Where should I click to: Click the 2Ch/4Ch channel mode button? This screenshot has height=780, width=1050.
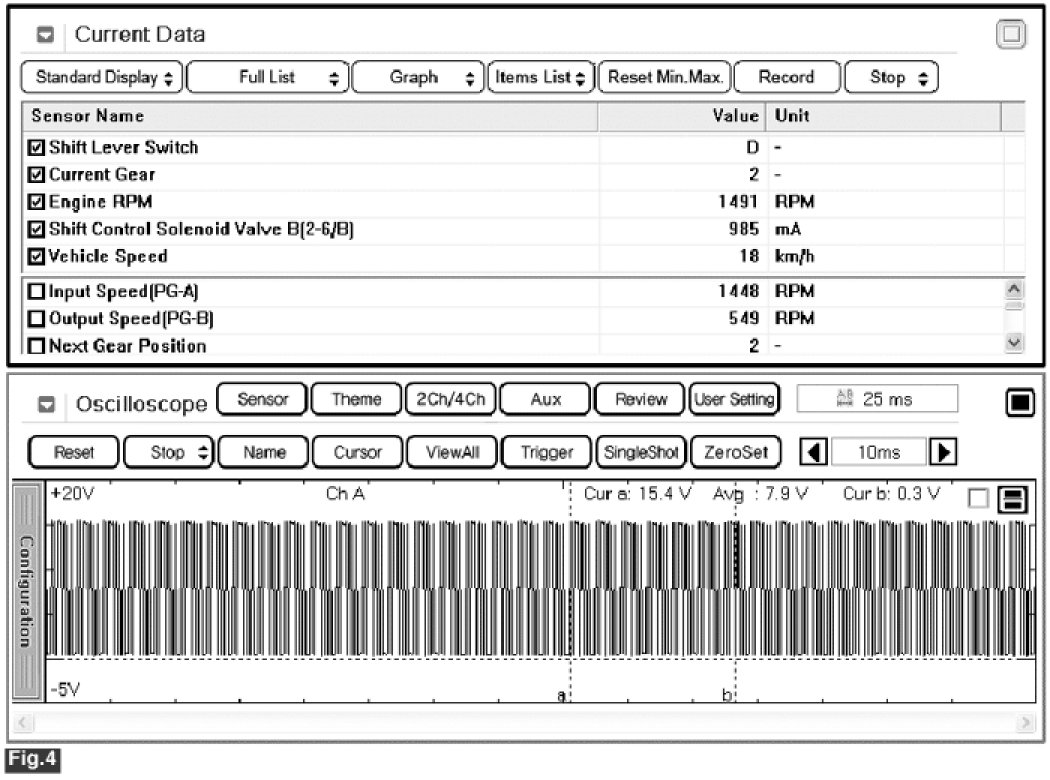coord(450,399)
